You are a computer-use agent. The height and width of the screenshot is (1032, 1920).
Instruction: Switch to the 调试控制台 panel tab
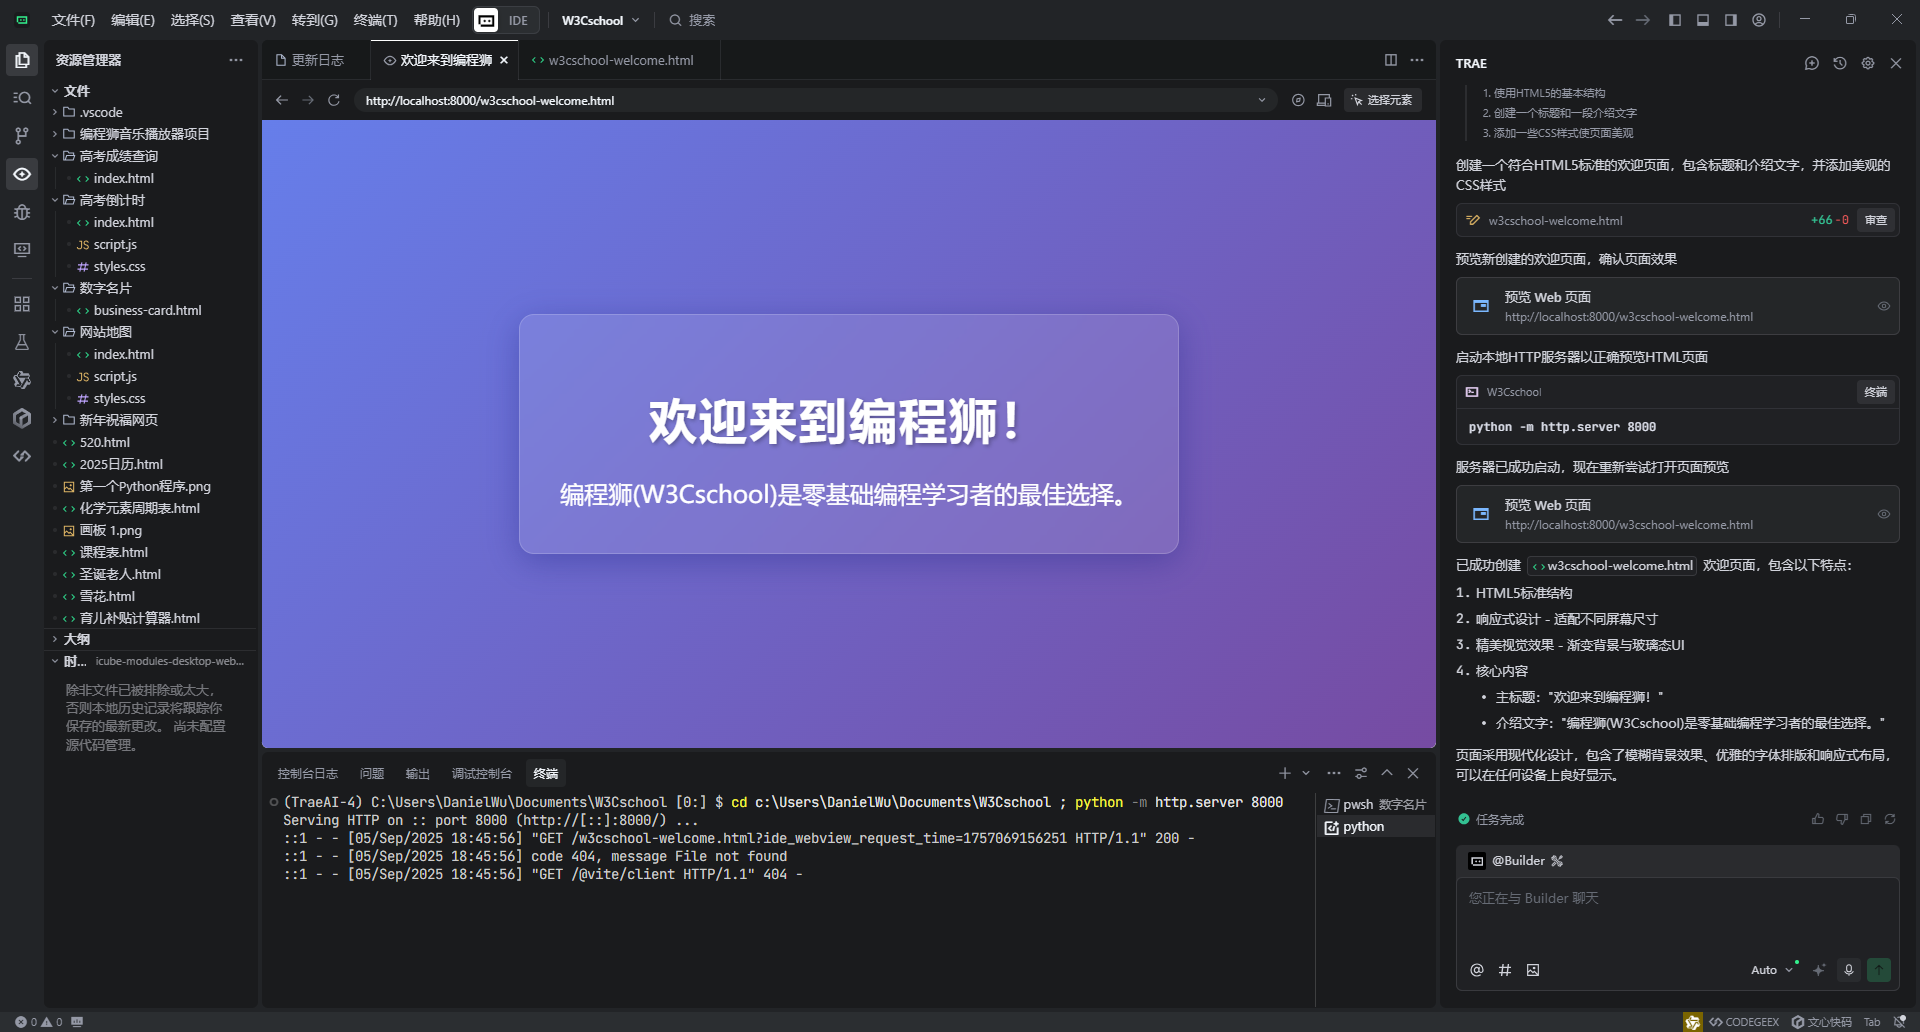point(481,773)
